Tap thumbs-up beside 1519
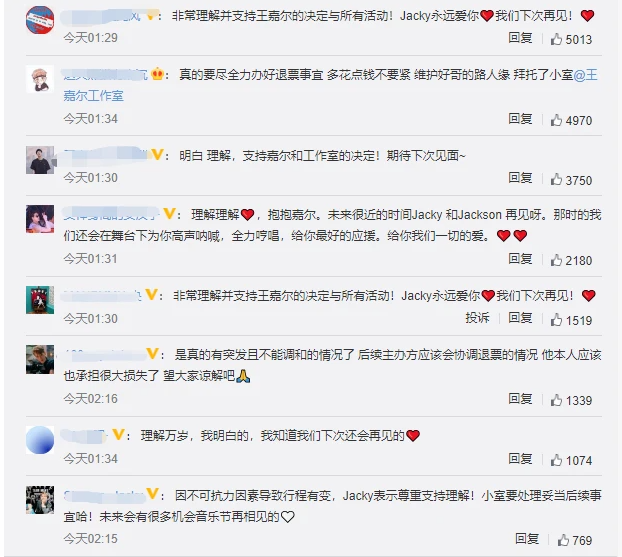 coord(556,320)
